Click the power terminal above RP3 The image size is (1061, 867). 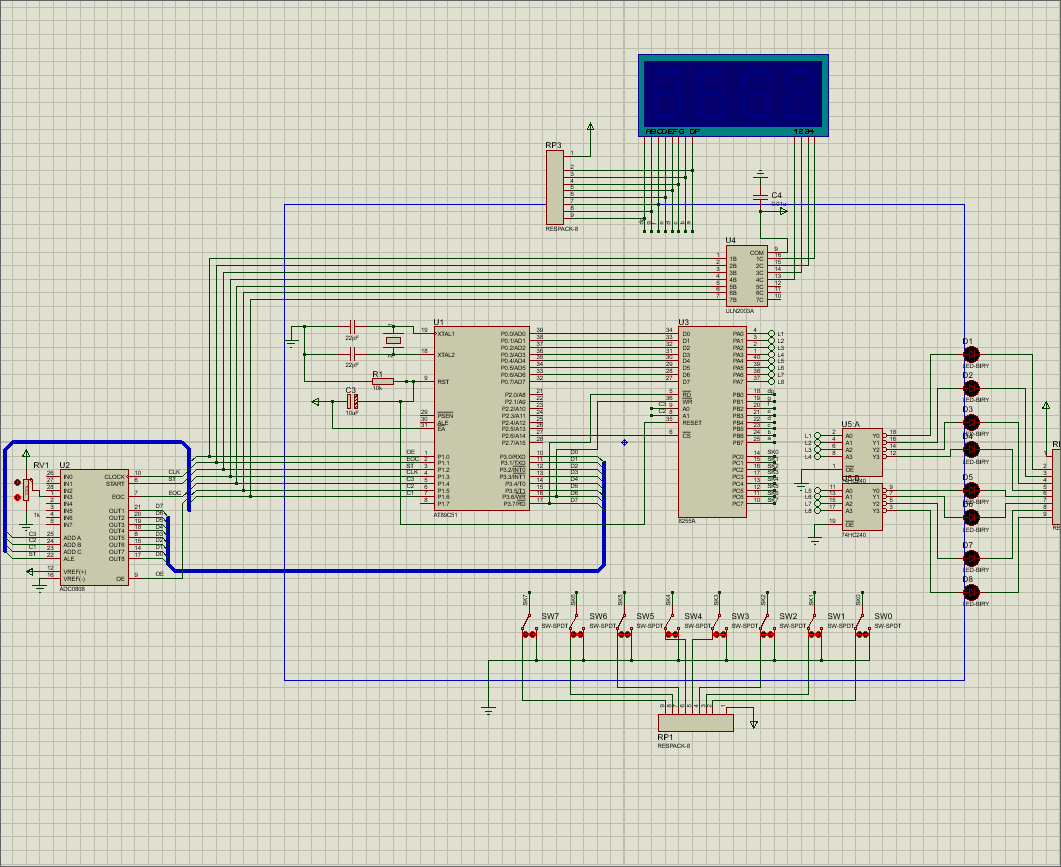[590, 127]
